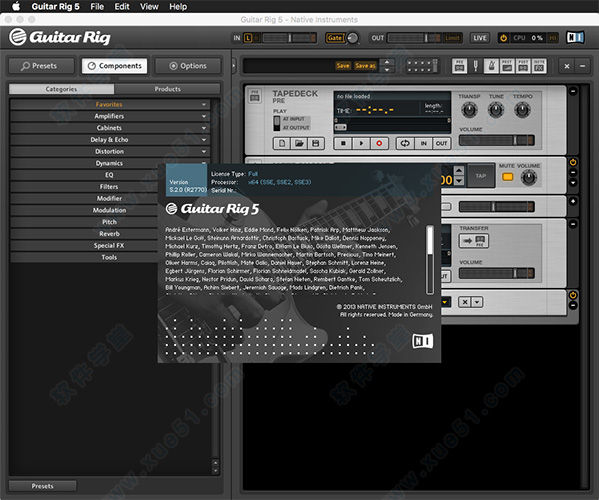The width and height of the screenshot is (599, 500).
Task: Click the Save preset button
Action: click(343, 66)
